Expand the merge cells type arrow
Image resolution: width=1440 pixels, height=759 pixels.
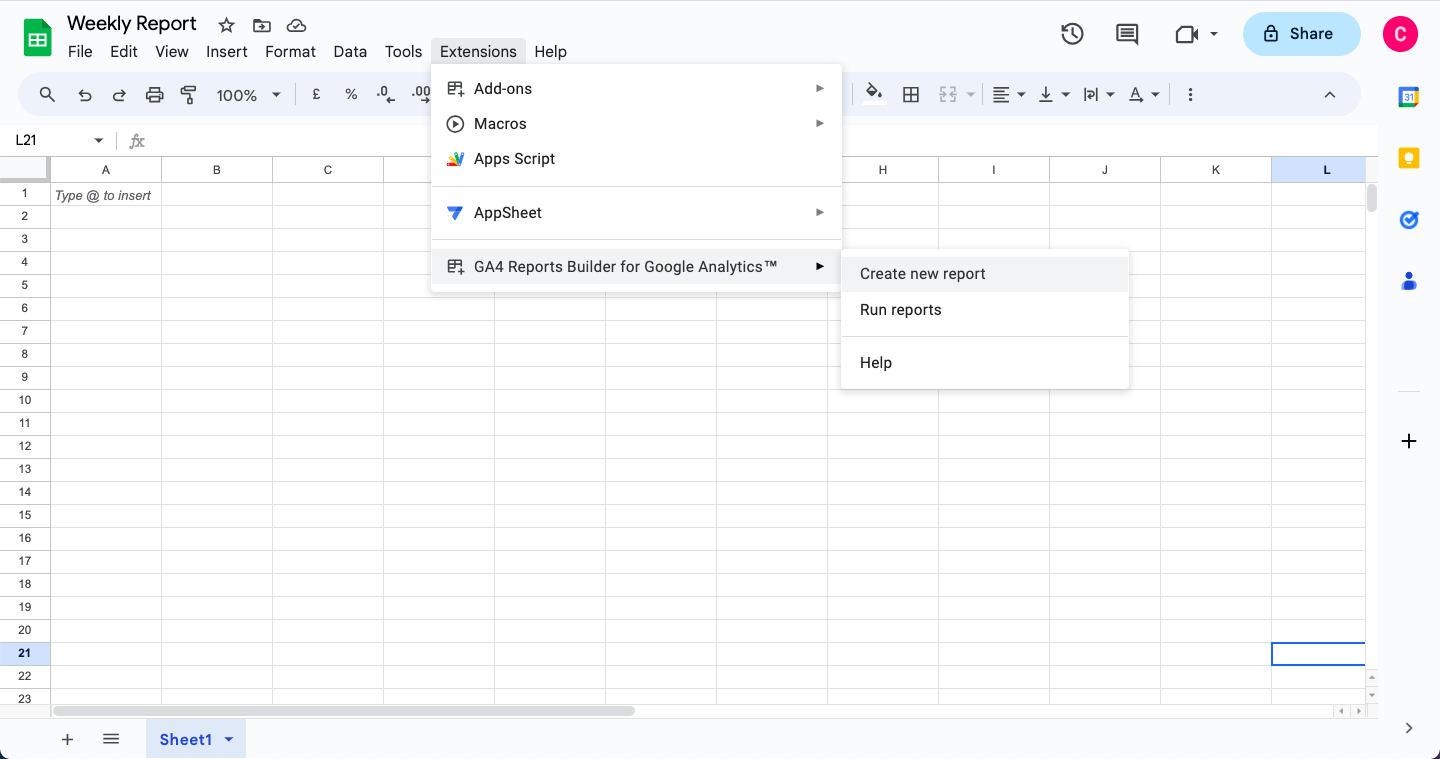[971, 95]
